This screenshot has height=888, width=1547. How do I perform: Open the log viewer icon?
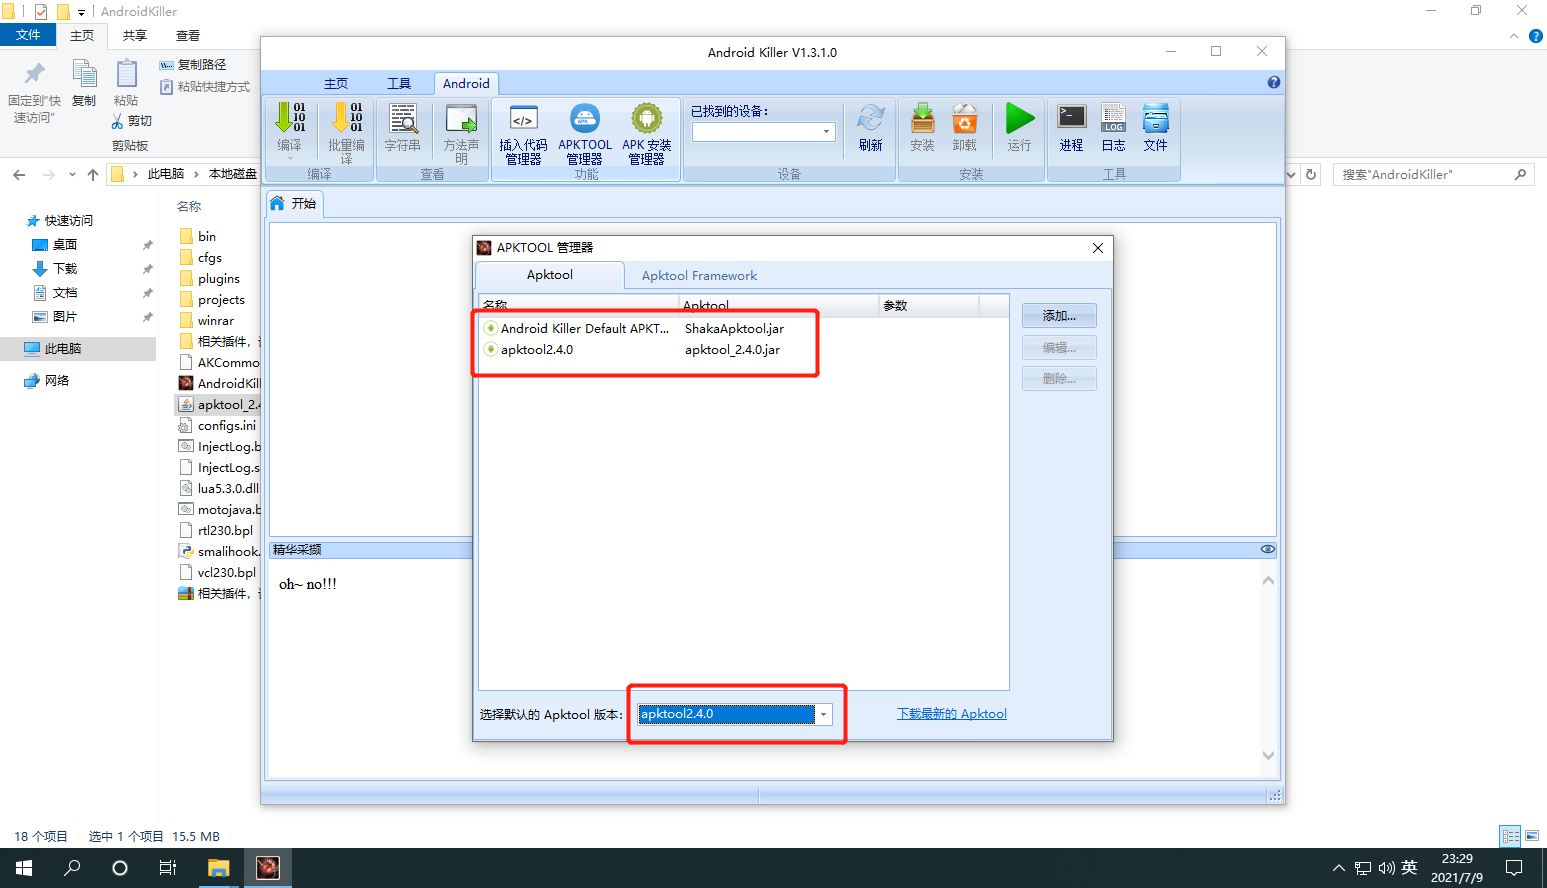(1113, 129)
